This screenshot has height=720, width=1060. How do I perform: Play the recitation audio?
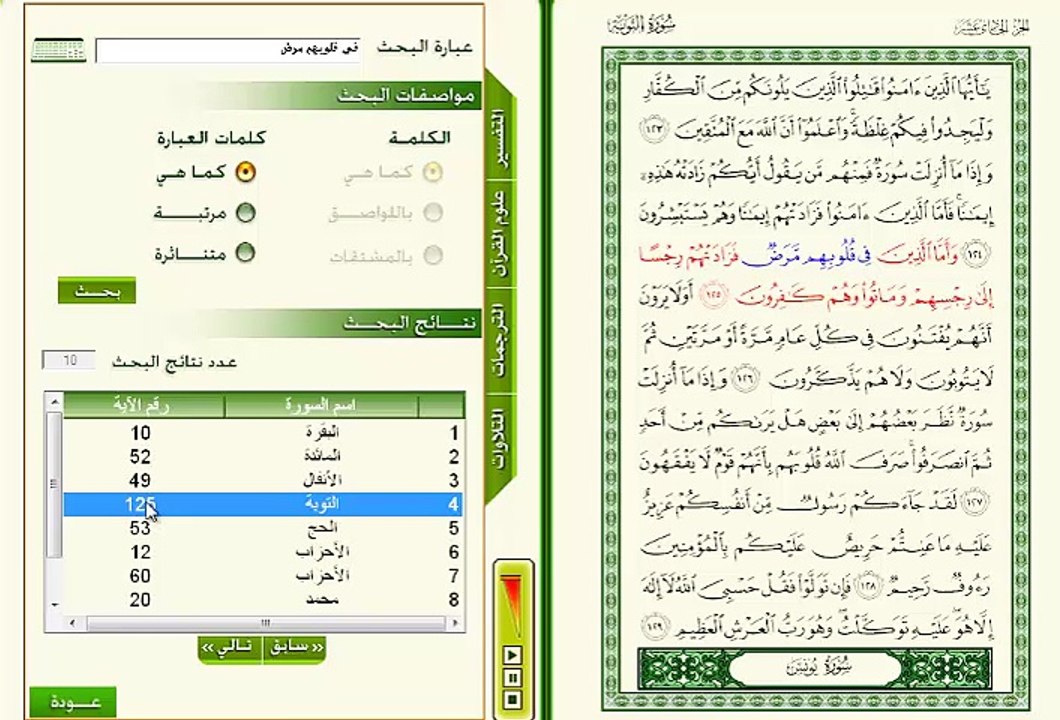pos(512,654)
